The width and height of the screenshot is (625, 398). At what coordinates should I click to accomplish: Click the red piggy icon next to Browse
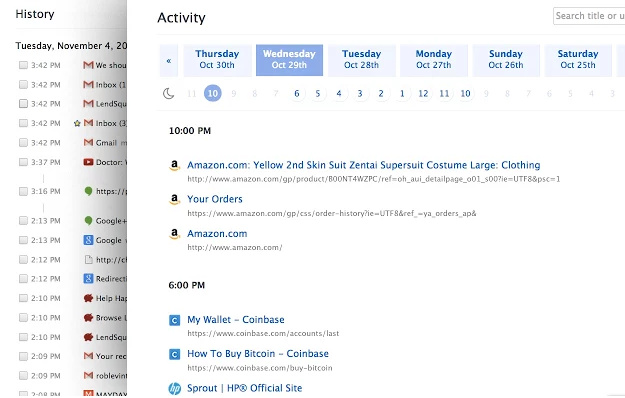click(88, 318)
